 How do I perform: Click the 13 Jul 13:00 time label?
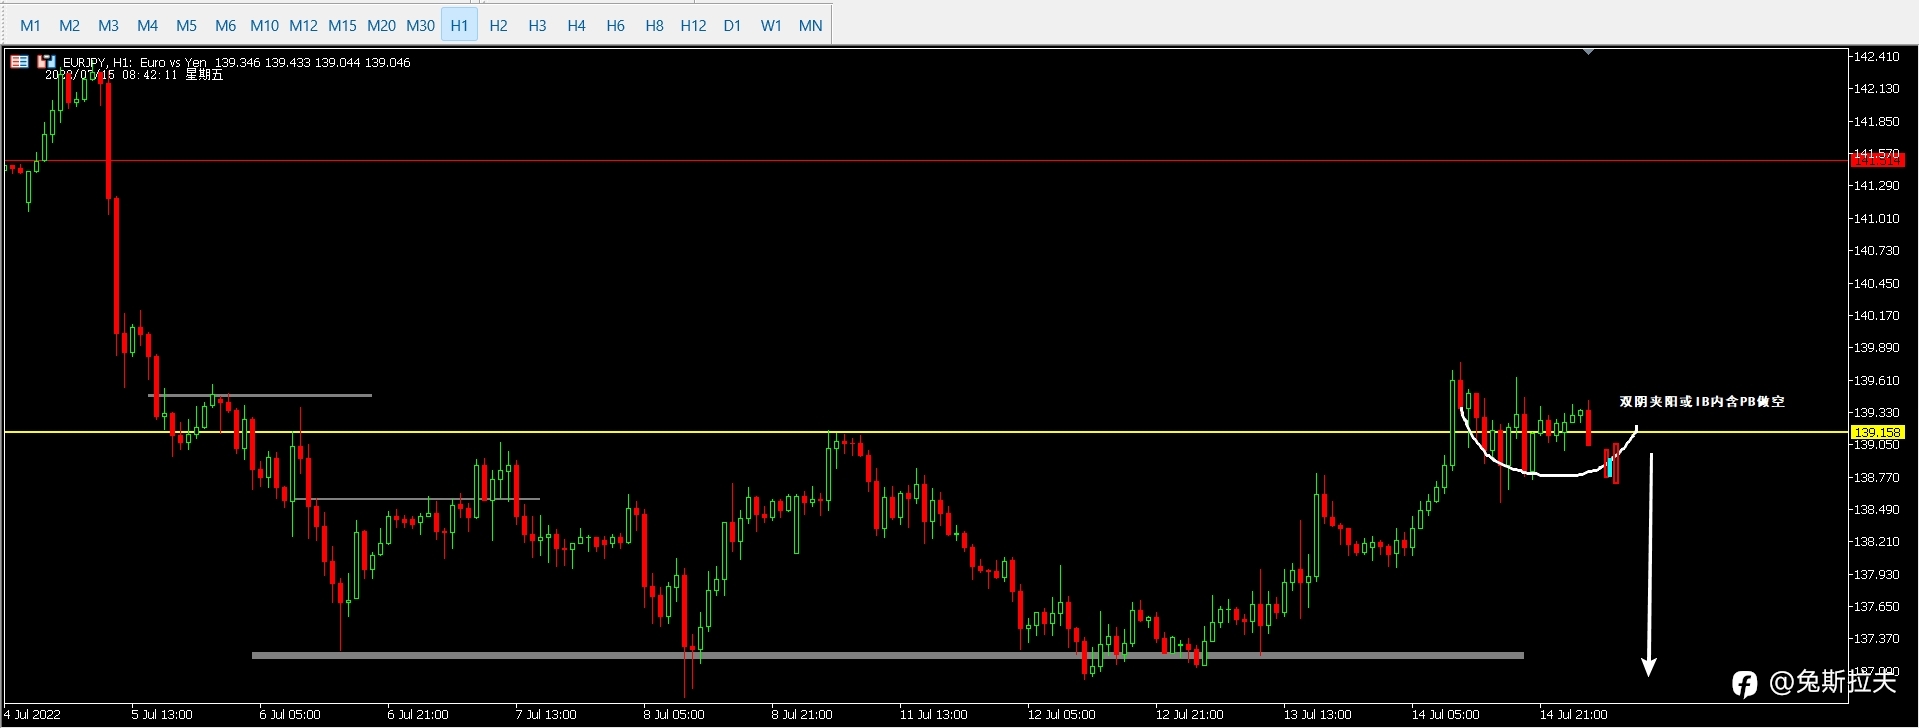[1317, 714]
